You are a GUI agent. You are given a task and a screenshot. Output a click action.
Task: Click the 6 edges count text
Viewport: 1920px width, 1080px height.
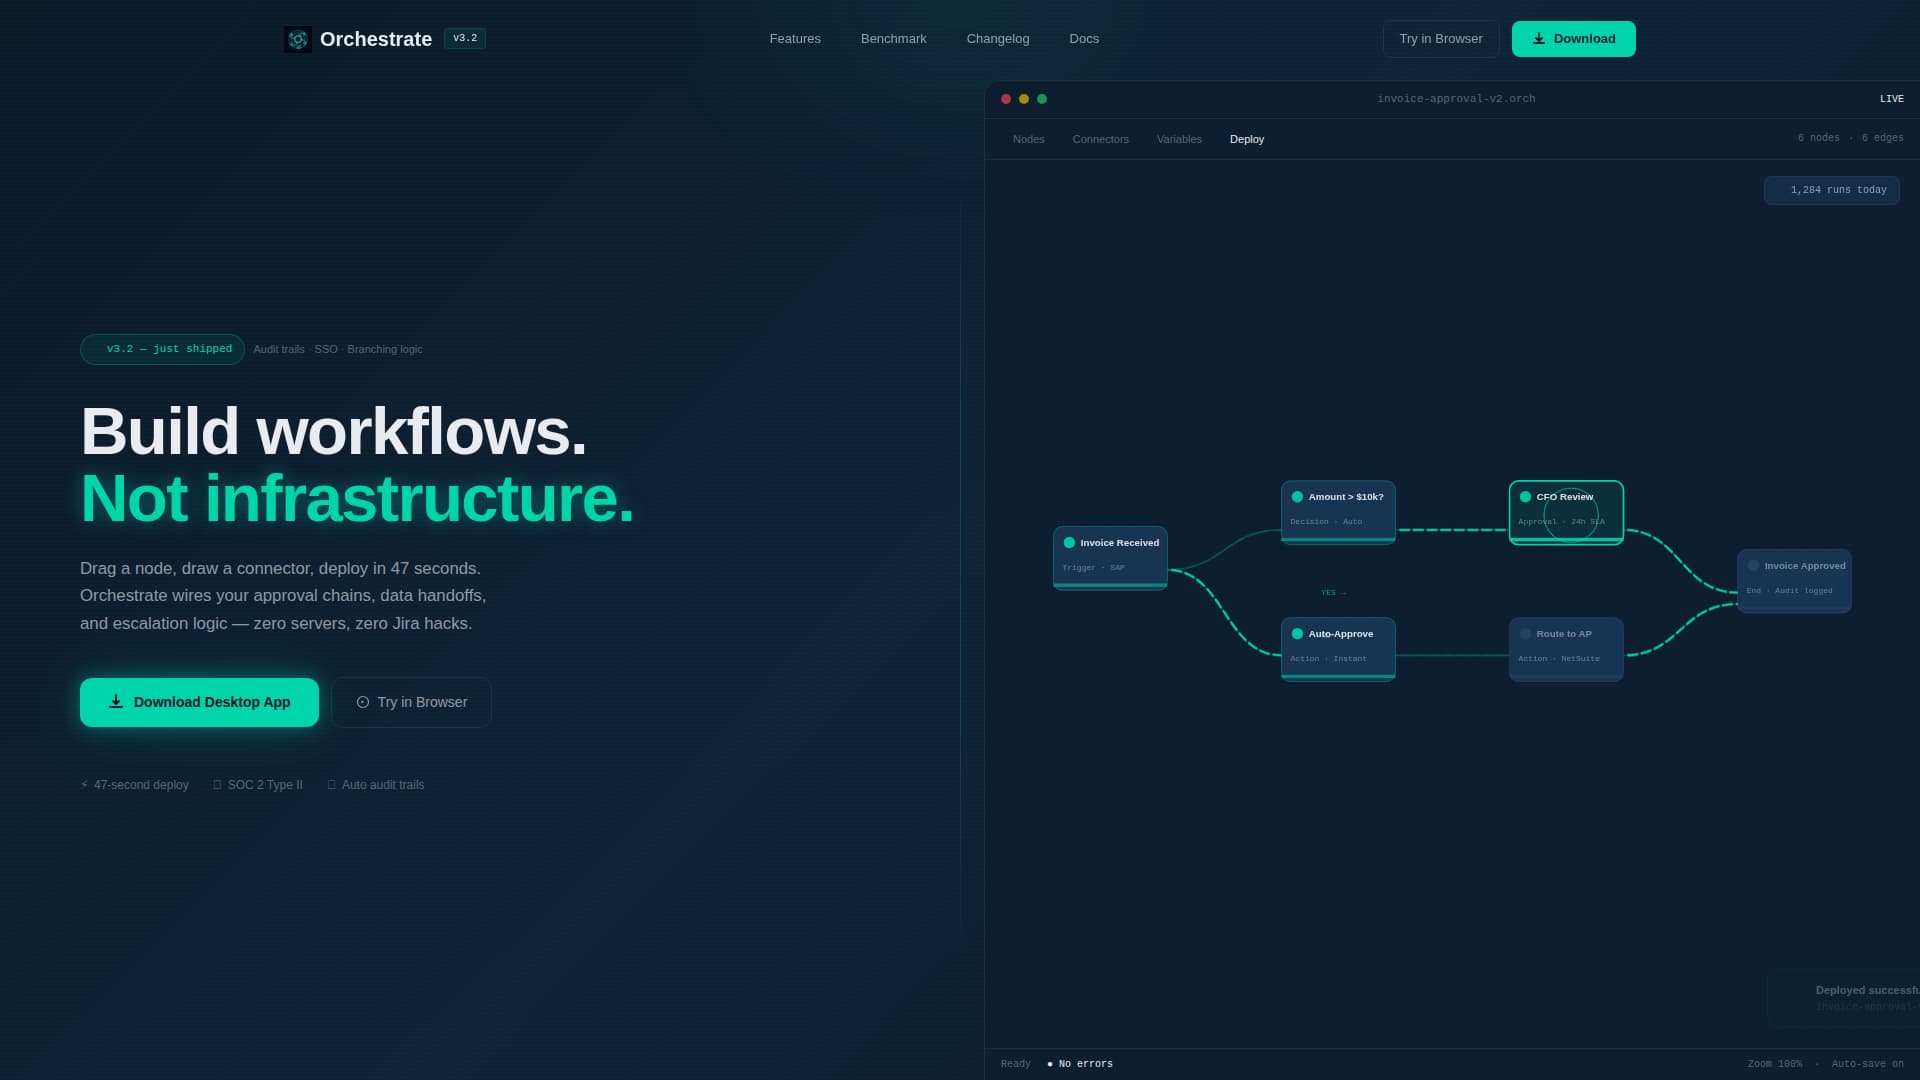pos(1882,138)
